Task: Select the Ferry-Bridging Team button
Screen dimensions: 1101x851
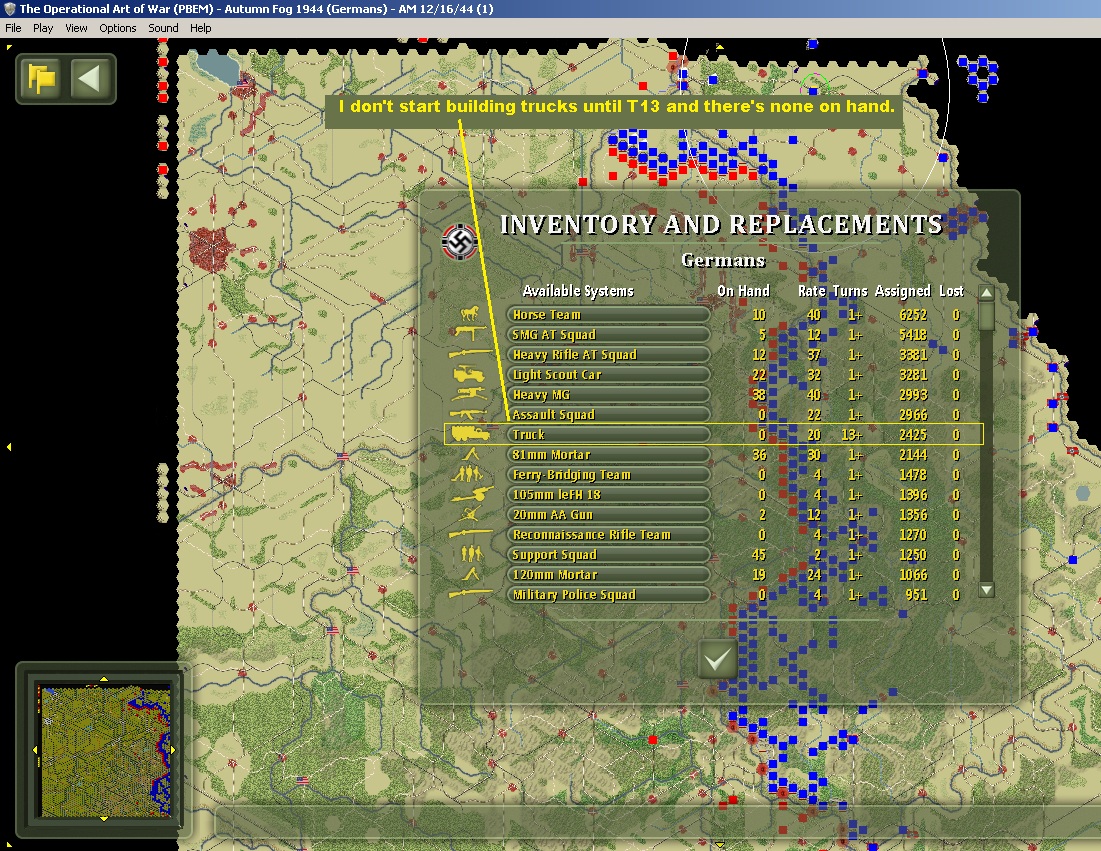Action: (608, 475)
